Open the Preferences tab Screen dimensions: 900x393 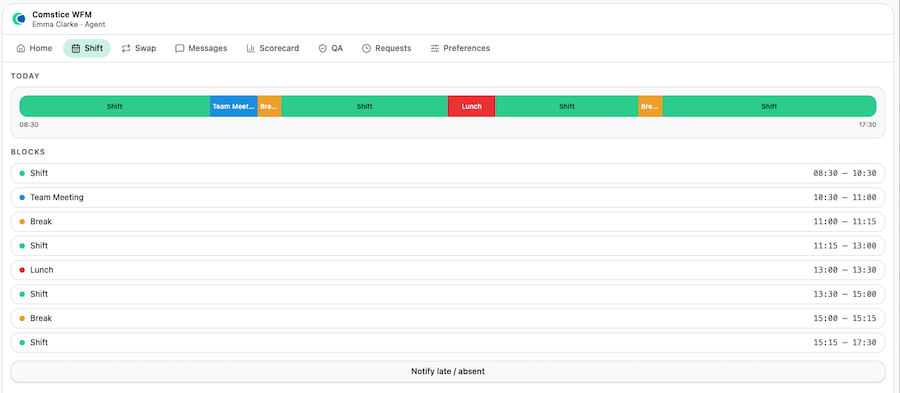click(460, 48)
